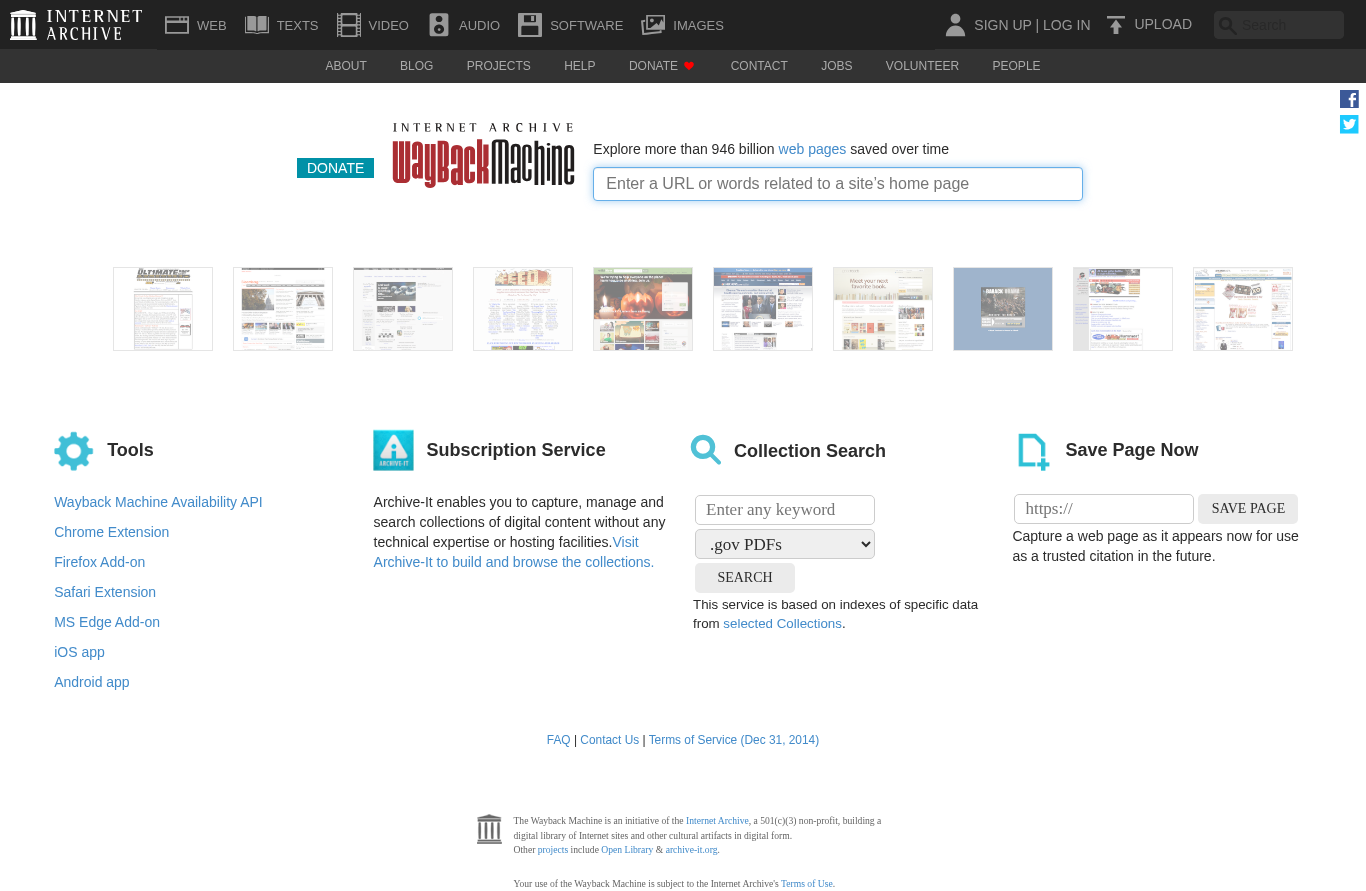This screenshot has width=1366, height=891.
Task: Click the Collection Search magnifier icon
Action: (706, 450)
